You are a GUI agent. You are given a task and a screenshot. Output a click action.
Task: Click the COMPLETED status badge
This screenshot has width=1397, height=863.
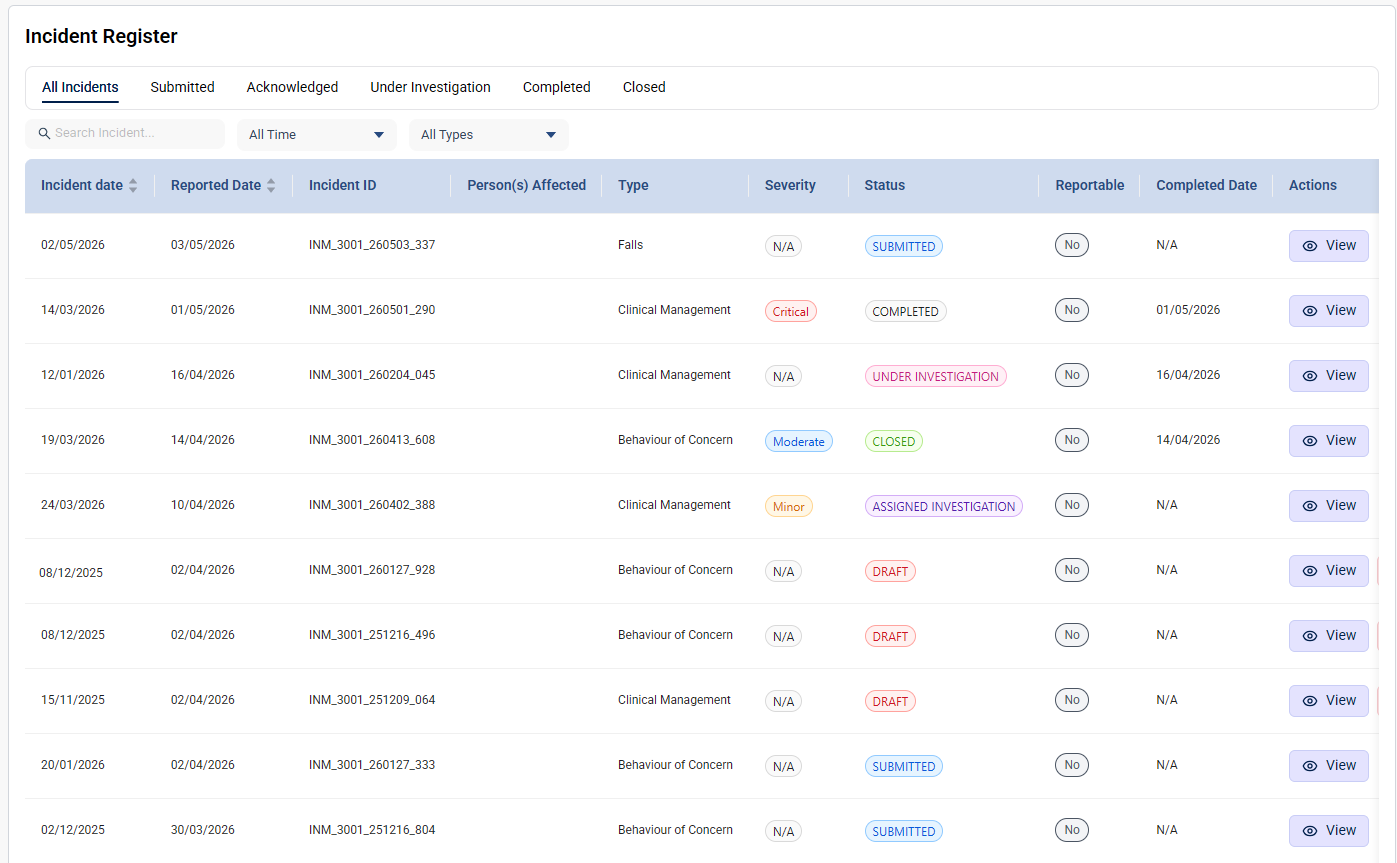click(906, 311)
